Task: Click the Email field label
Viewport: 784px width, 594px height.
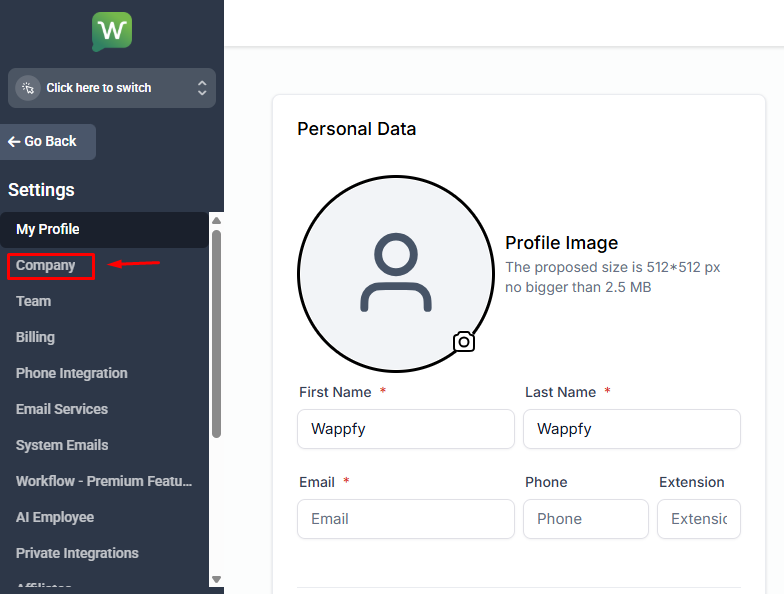Action: point(317,482)
